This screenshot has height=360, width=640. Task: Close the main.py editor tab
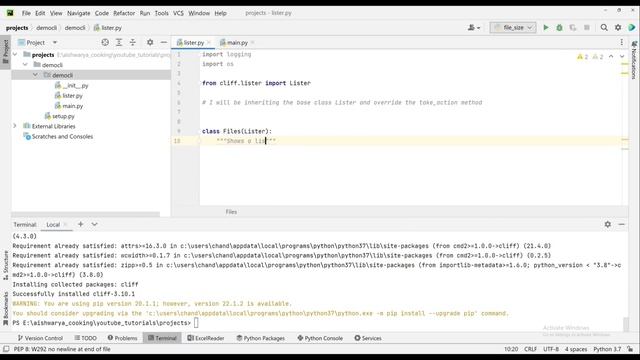[252, 42]
